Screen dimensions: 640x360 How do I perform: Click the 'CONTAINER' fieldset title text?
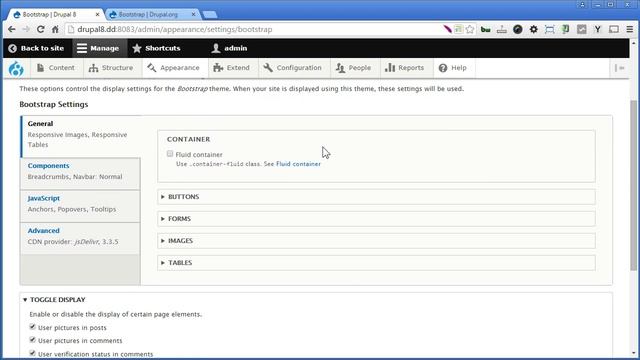coord(189,139)
